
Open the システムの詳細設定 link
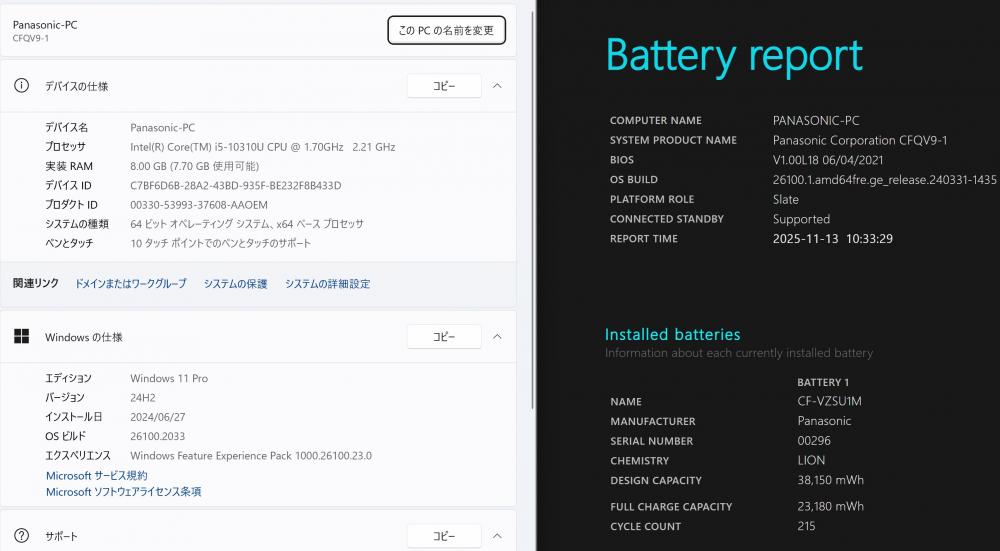327,284
